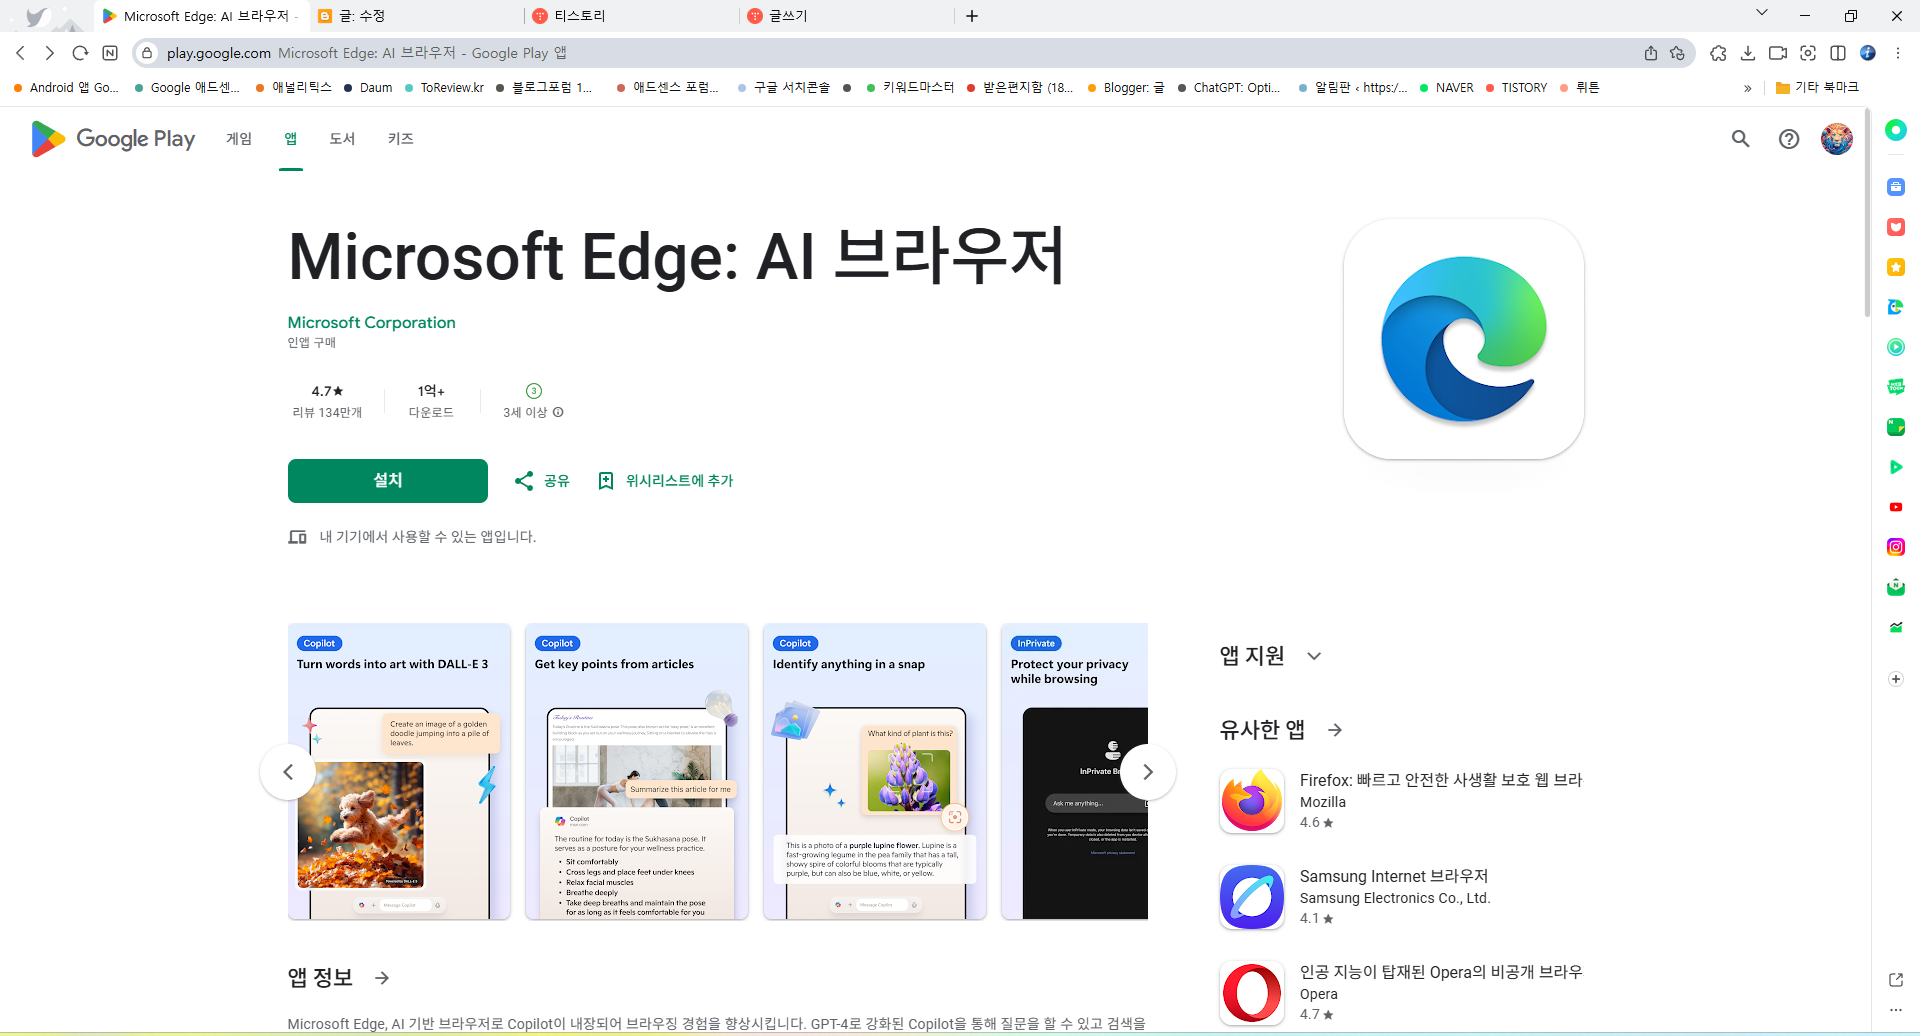
Task: Toggle split view from the toolbar
Action: point(1838,53)
